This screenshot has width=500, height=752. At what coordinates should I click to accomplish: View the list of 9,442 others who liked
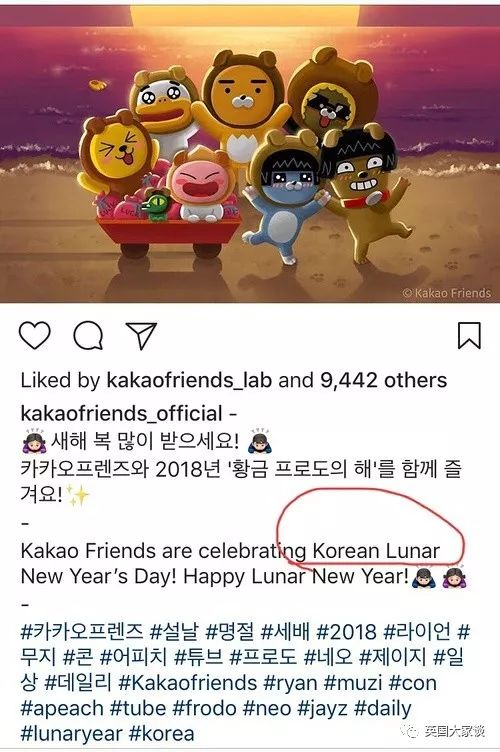pos(384,380)
